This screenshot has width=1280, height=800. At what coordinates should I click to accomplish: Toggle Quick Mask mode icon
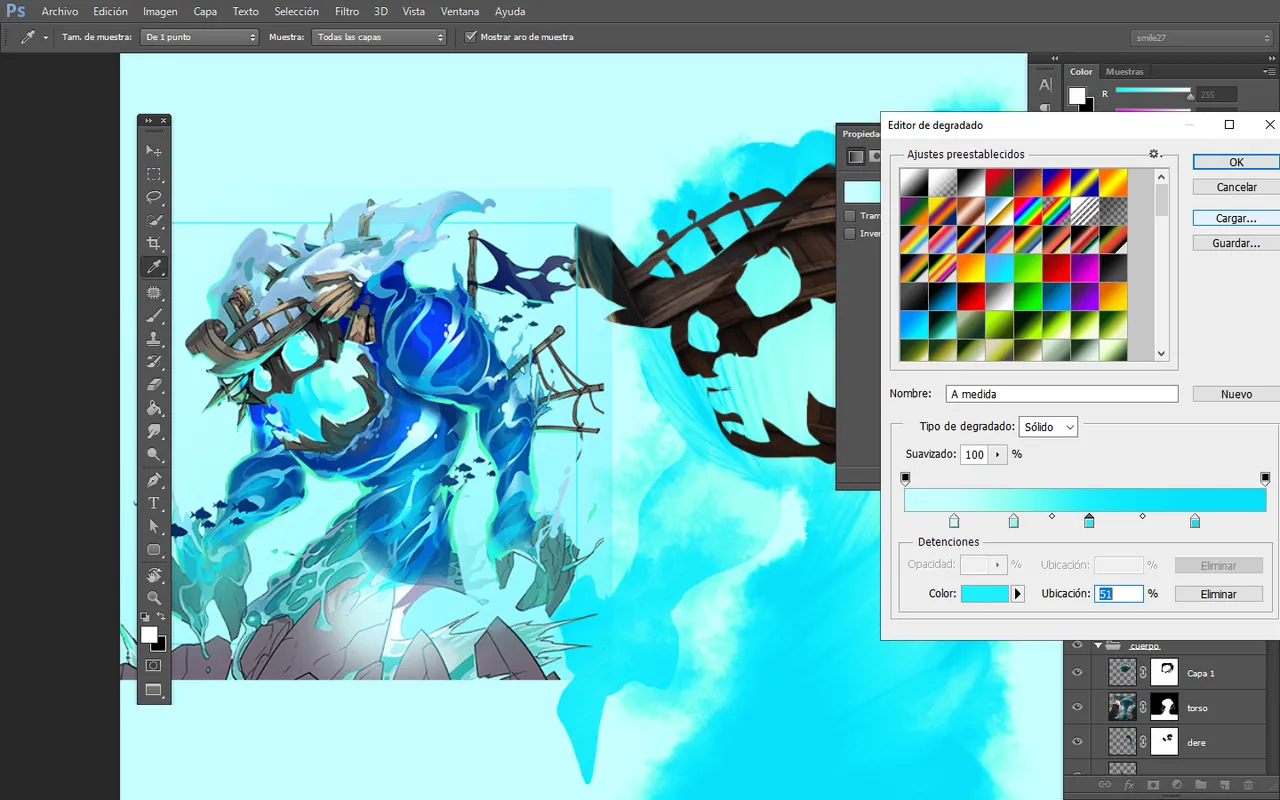pyautogui.click(x=154, y=665)
